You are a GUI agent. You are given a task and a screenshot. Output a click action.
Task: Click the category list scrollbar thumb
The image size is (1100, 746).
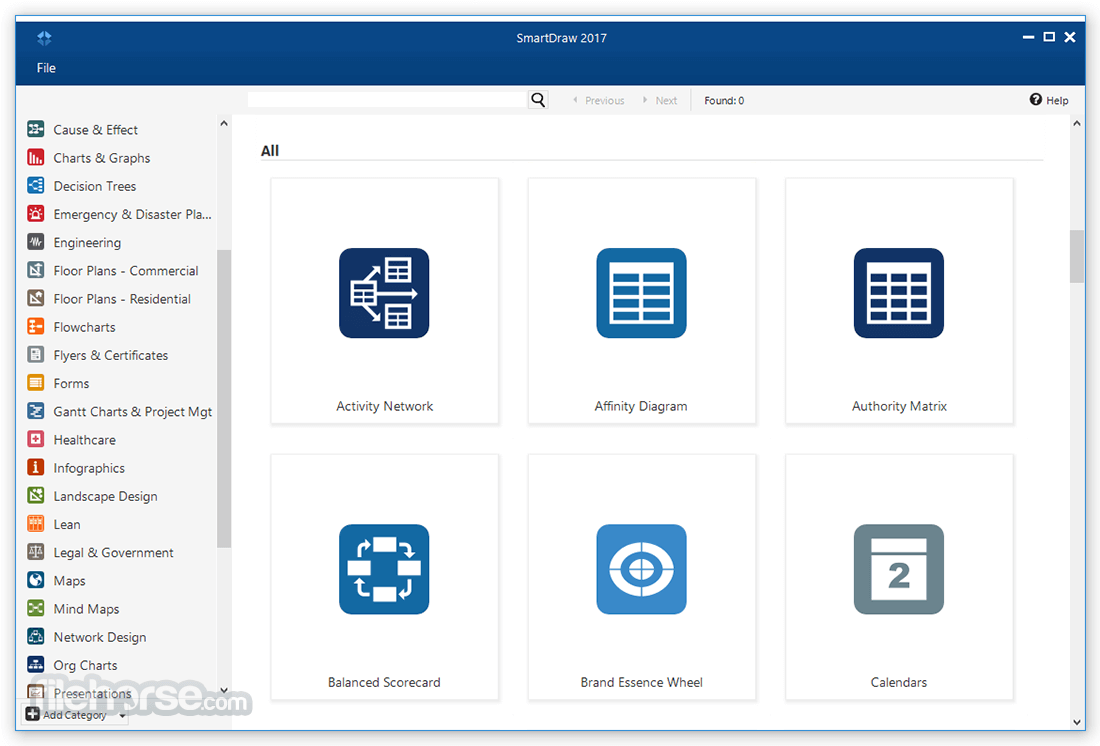tap(224, 399)
